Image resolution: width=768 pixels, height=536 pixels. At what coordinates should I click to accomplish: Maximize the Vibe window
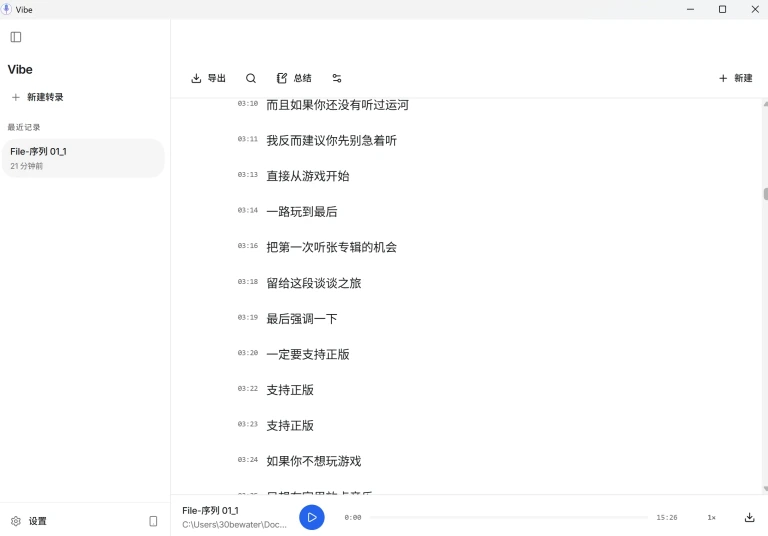[x=722, y=9]
